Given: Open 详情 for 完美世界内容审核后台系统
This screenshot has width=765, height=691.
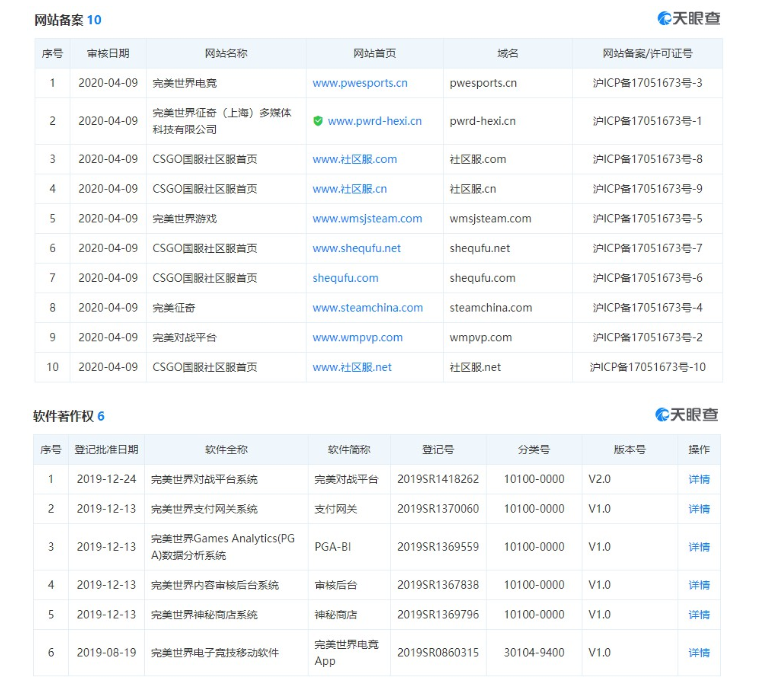Looking at the screenshot, I should (699, 585).
